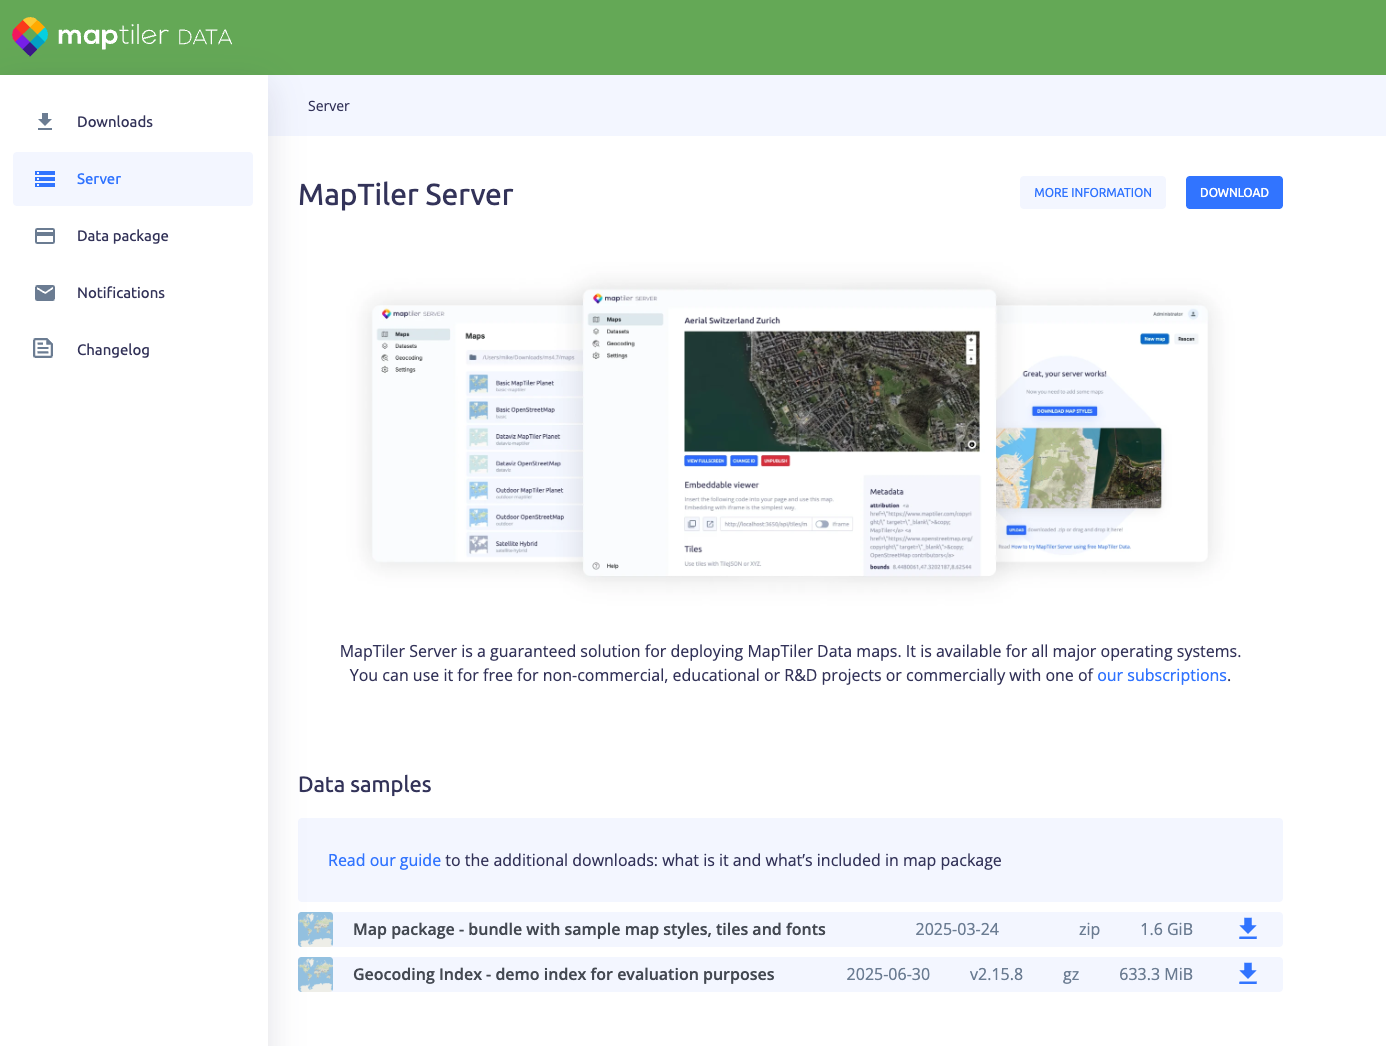Click the '633.3 MiB' file size
This screenshot has width=1386, height=1046.
click(x=1156, y=974)
